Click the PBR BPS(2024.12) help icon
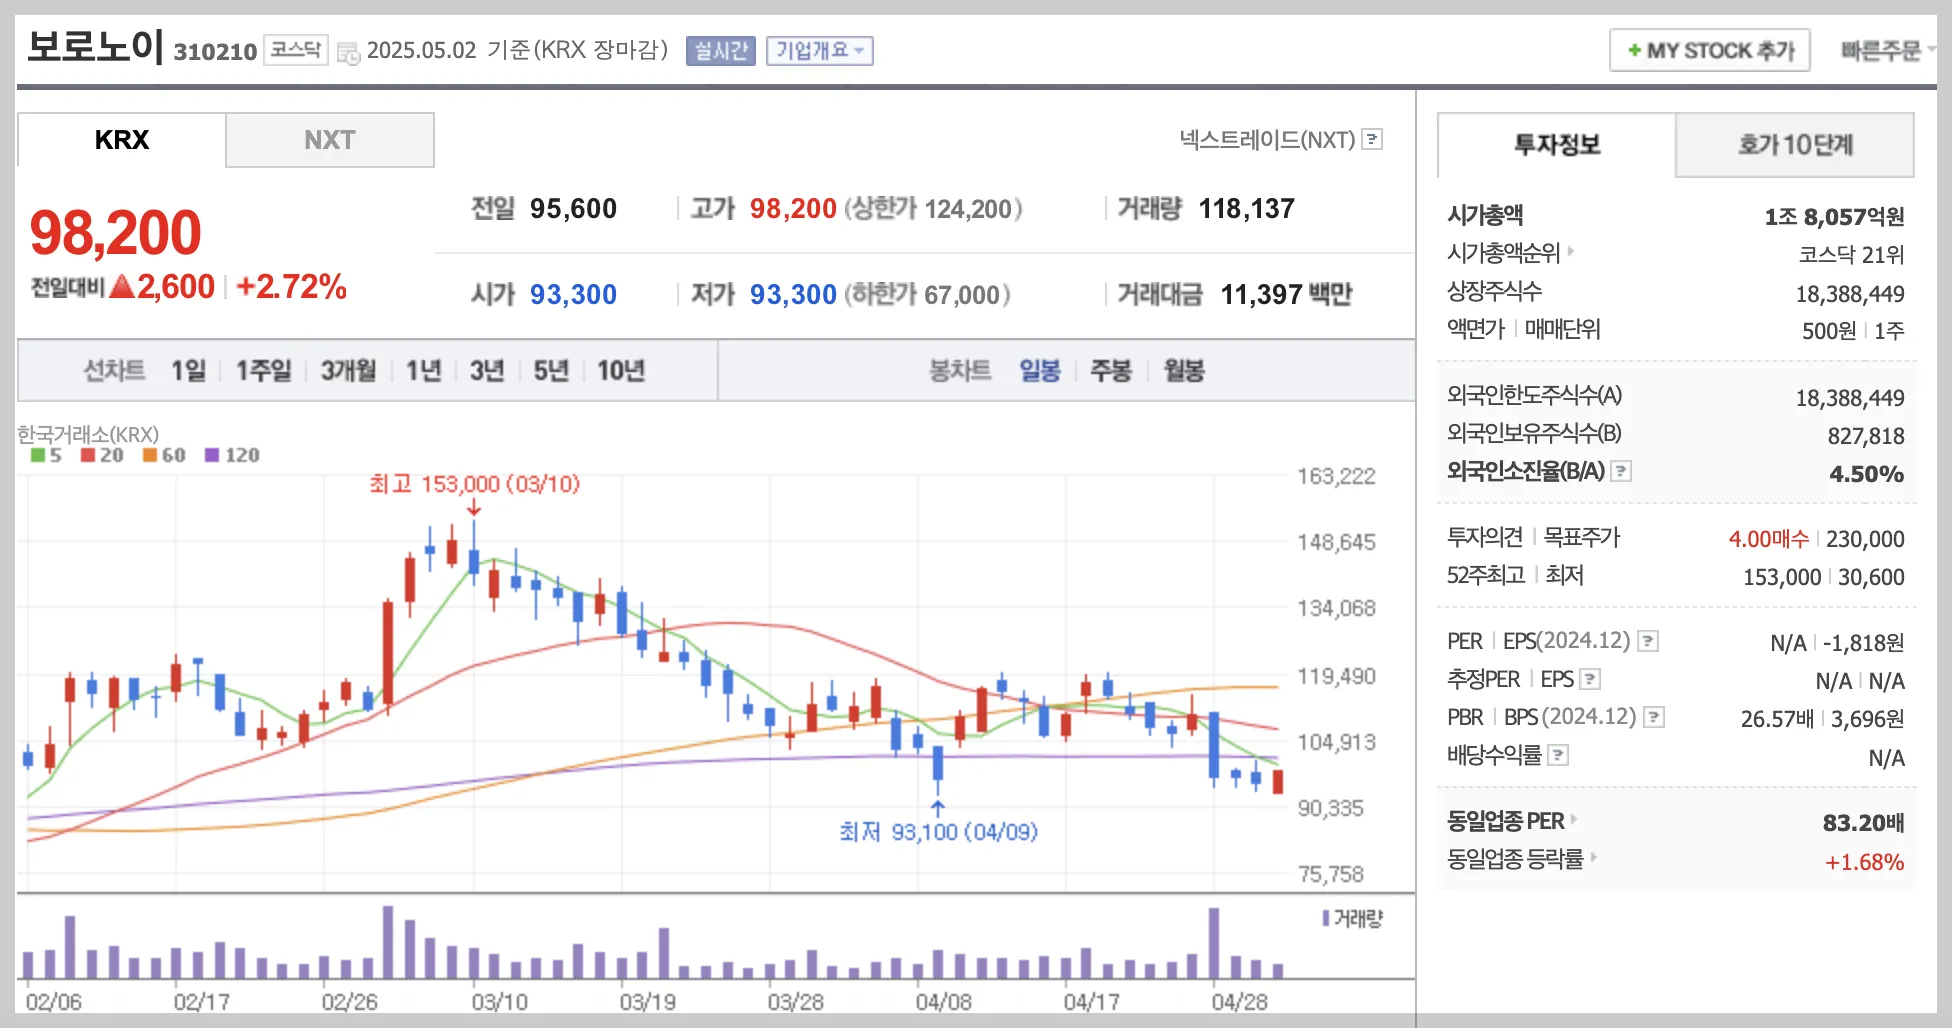The height and width of the screenshot is (1028, 1952). pos(1654,717)
